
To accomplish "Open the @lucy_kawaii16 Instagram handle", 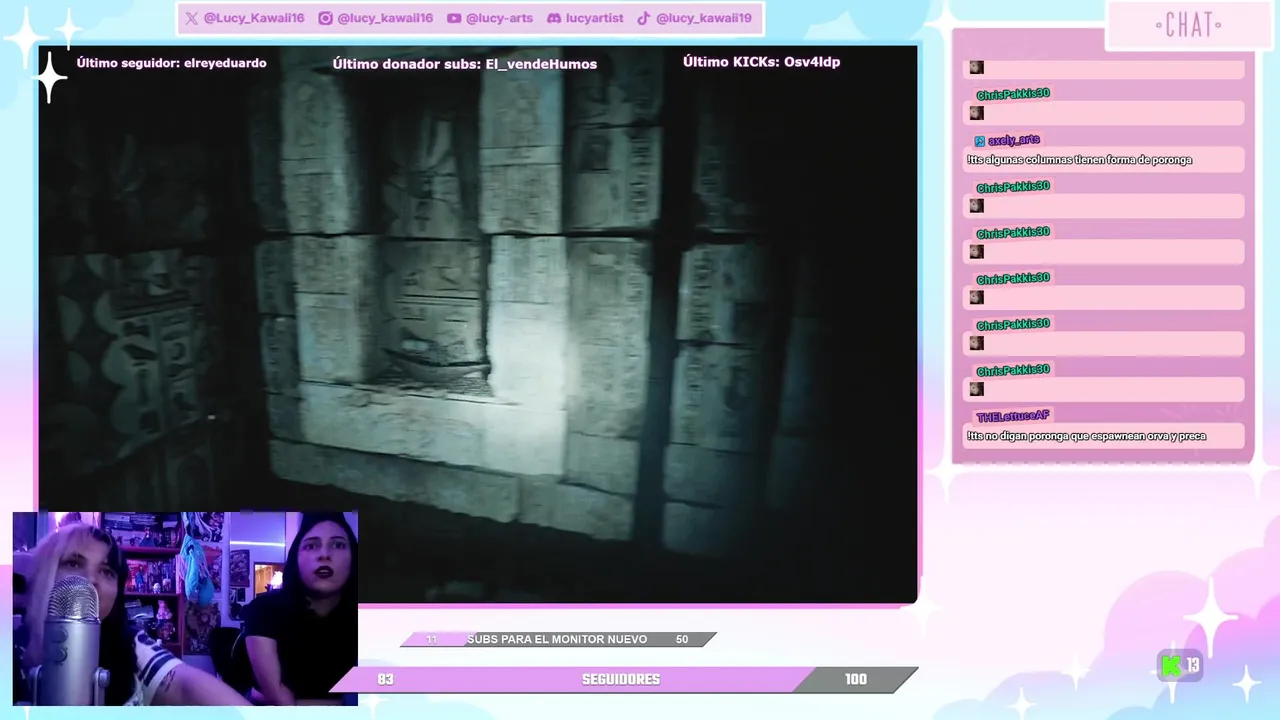I will coord(385,18).
